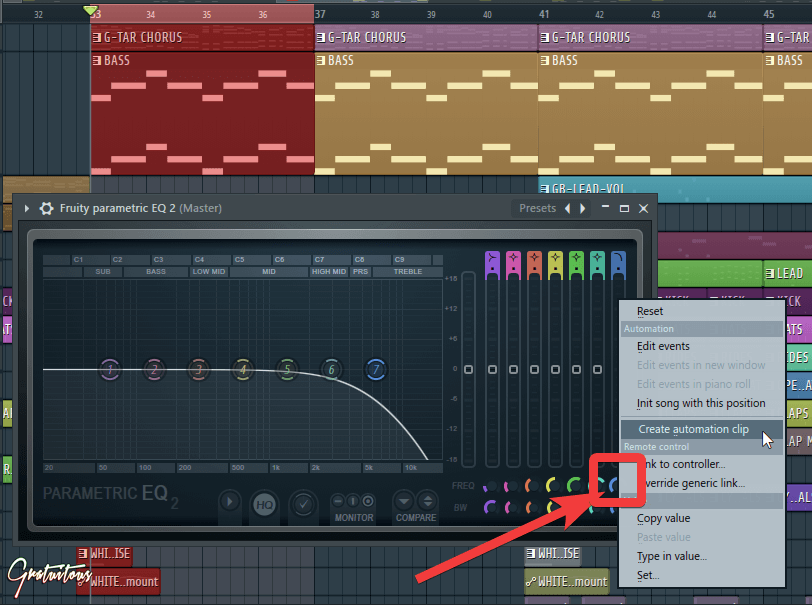
Task: Select the rightmost MONITOR option
Action: pyautogui.click(x=368, y=501)
